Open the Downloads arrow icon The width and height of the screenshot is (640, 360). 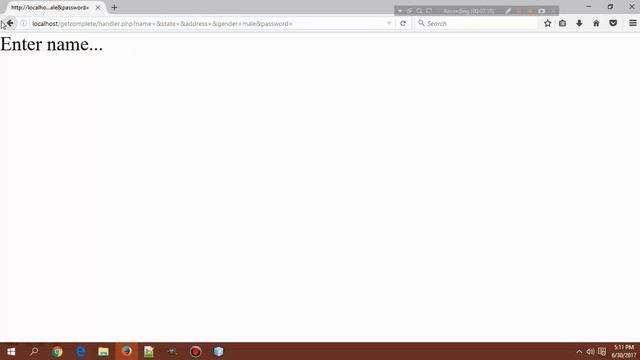tap(579, 23)
